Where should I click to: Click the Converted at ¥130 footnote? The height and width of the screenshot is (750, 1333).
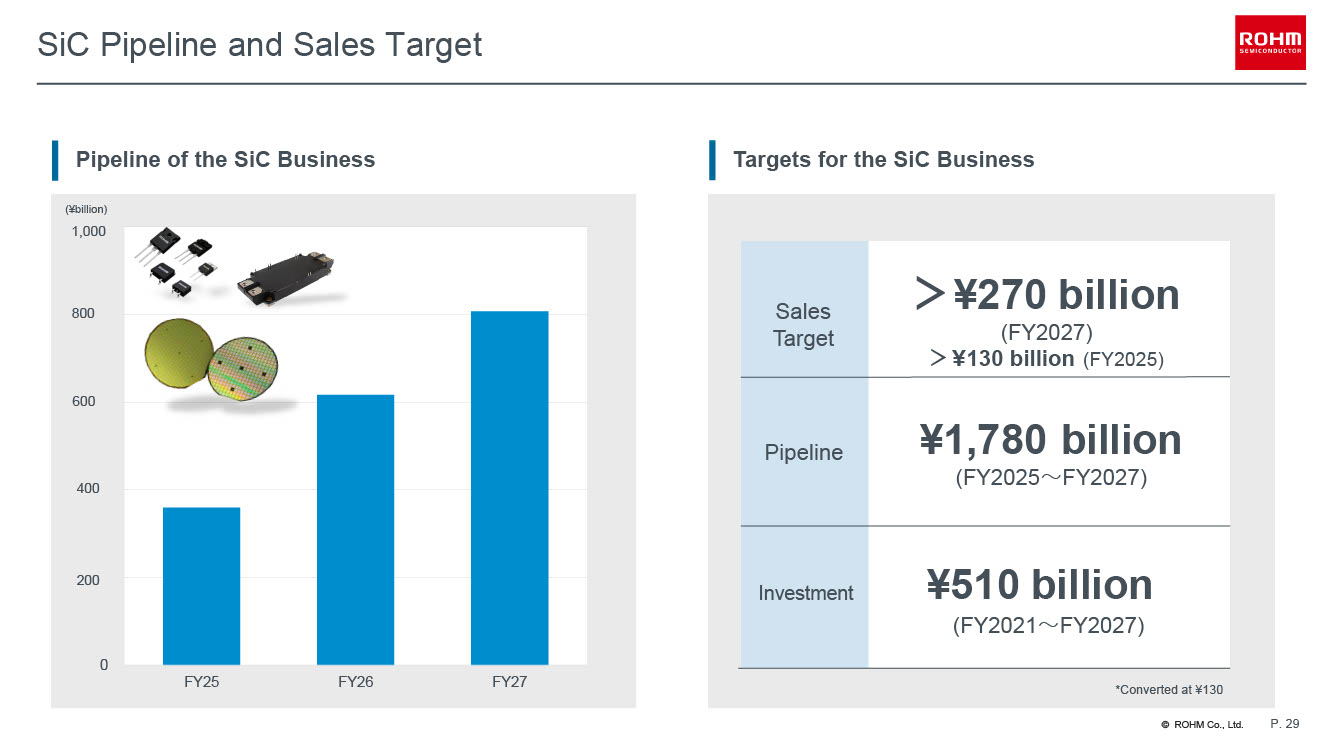[1168, 689]
